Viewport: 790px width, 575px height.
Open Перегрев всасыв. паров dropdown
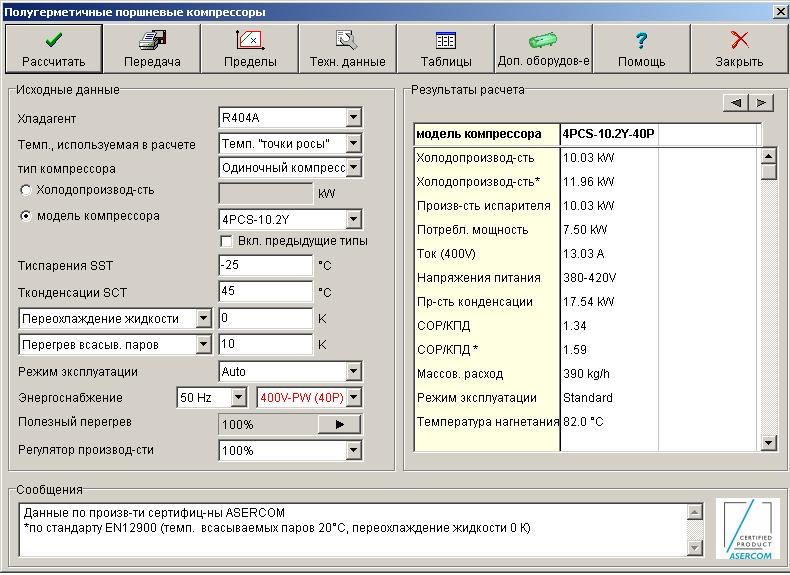pyautogui.click(x=203, y=345)
